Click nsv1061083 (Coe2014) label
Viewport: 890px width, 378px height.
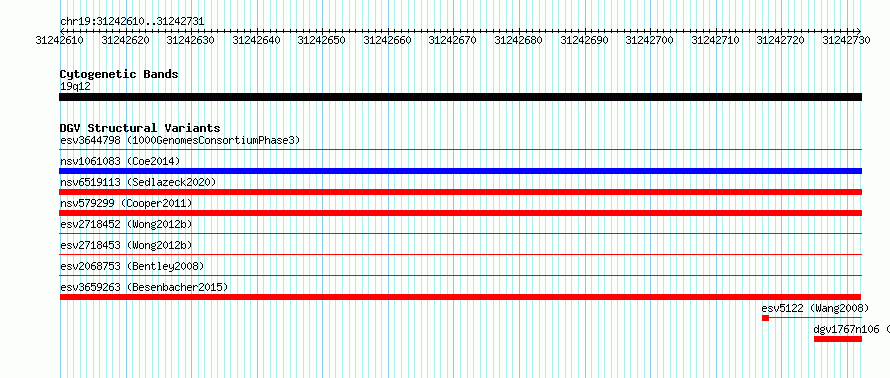pos(120,161)
